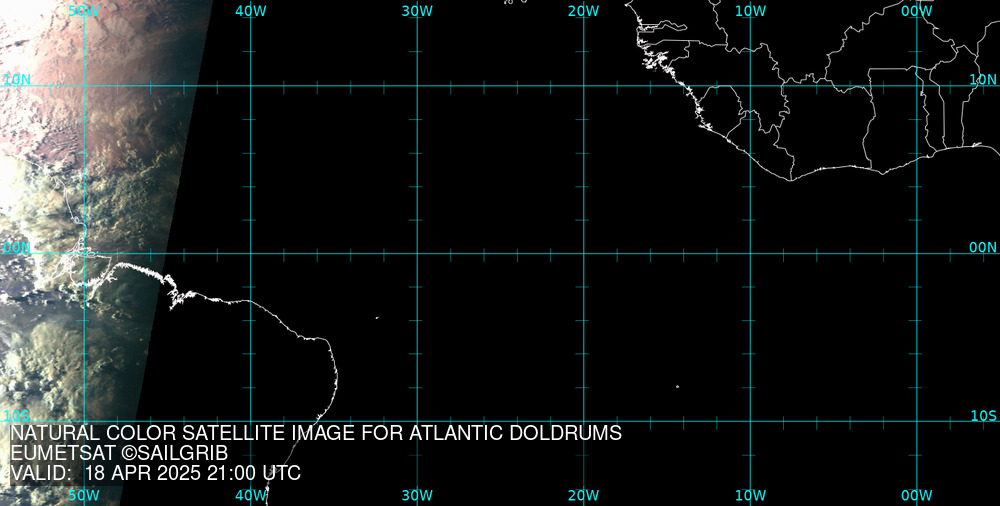
Task: Click the "NATURAL COLOR SATELLITE IMAGE FOR ATLANTIC DOLDRUMS" title
Action: click(x=316, y=433)
